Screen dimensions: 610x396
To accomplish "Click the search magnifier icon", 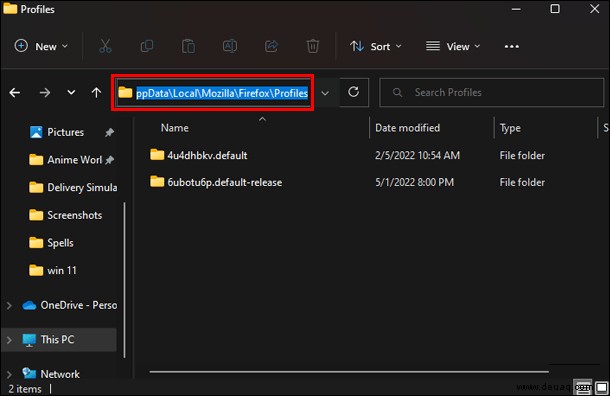I will [x=397, y=93].
